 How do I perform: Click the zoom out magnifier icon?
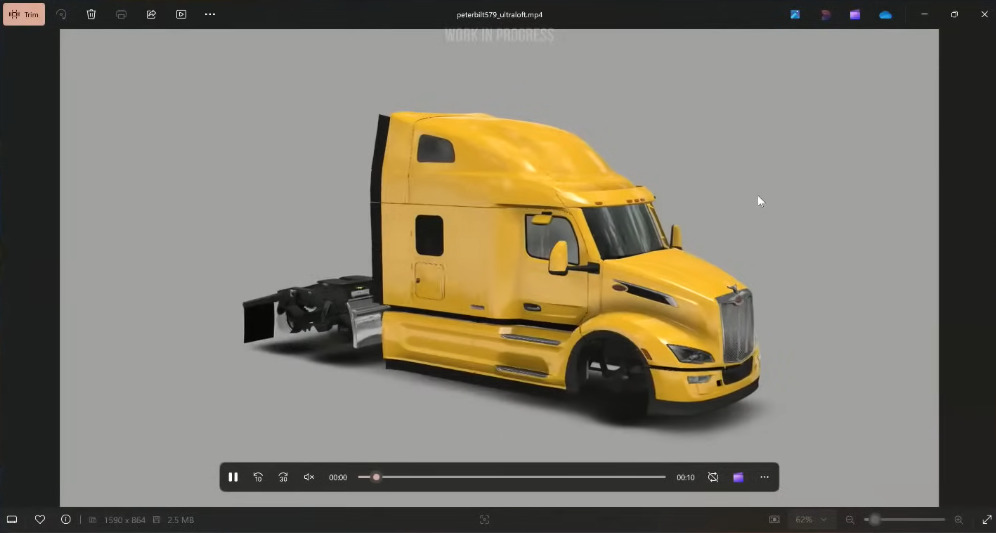pyautogui.click(x=850, y=520)
